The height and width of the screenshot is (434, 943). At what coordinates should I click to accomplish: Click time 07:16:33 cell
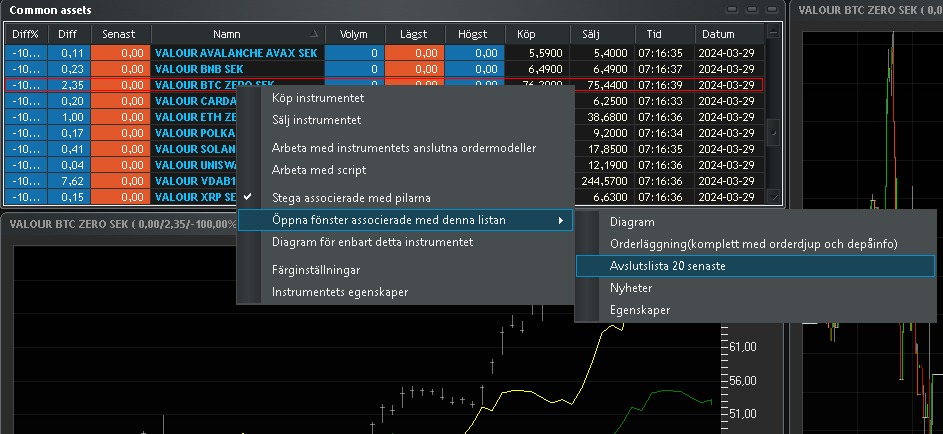[660, 101]
